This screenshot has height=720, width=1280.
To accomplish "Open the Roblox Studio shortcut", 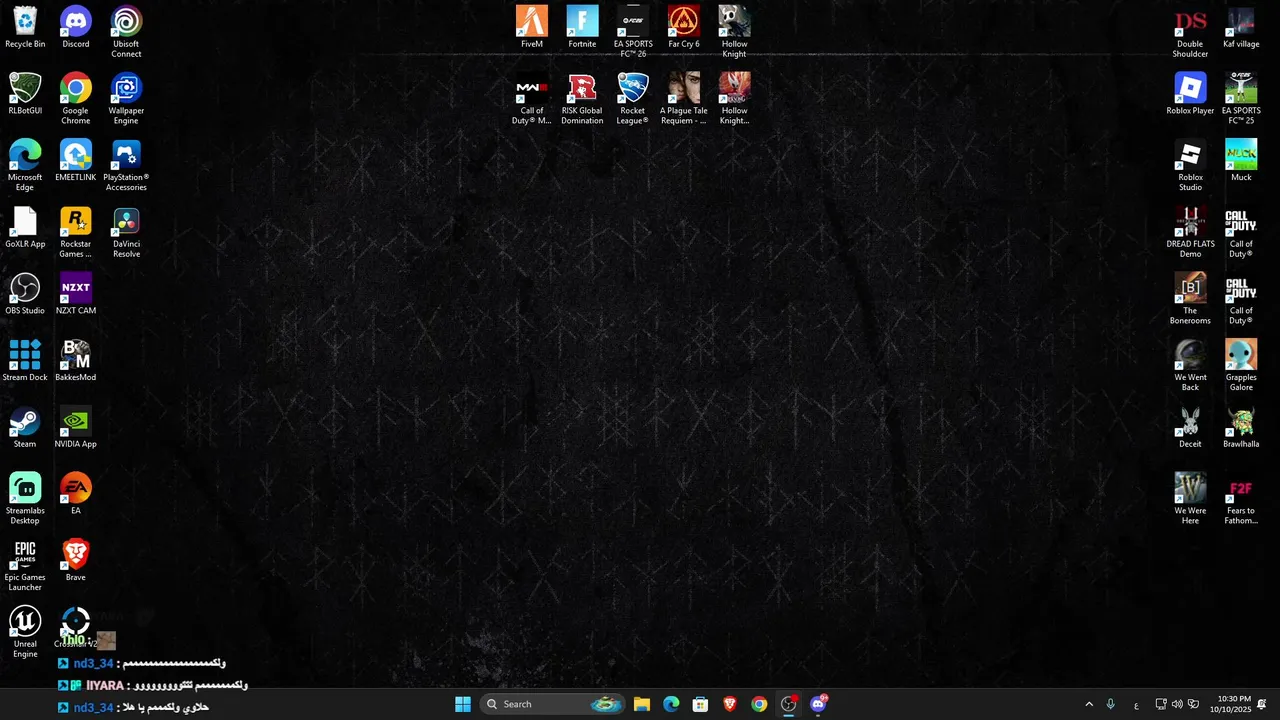I will click(1190, 166).
